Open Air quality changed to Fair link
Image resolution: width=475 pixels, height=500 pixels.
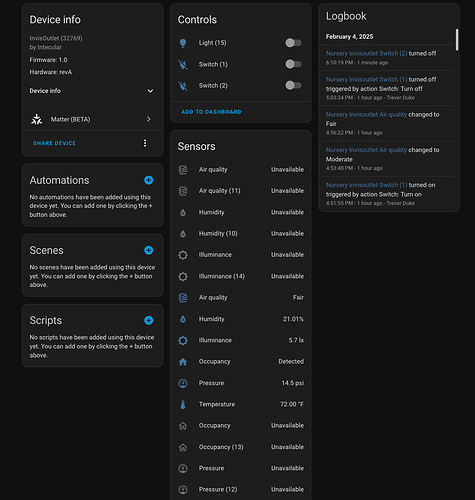tap(366, 115)
